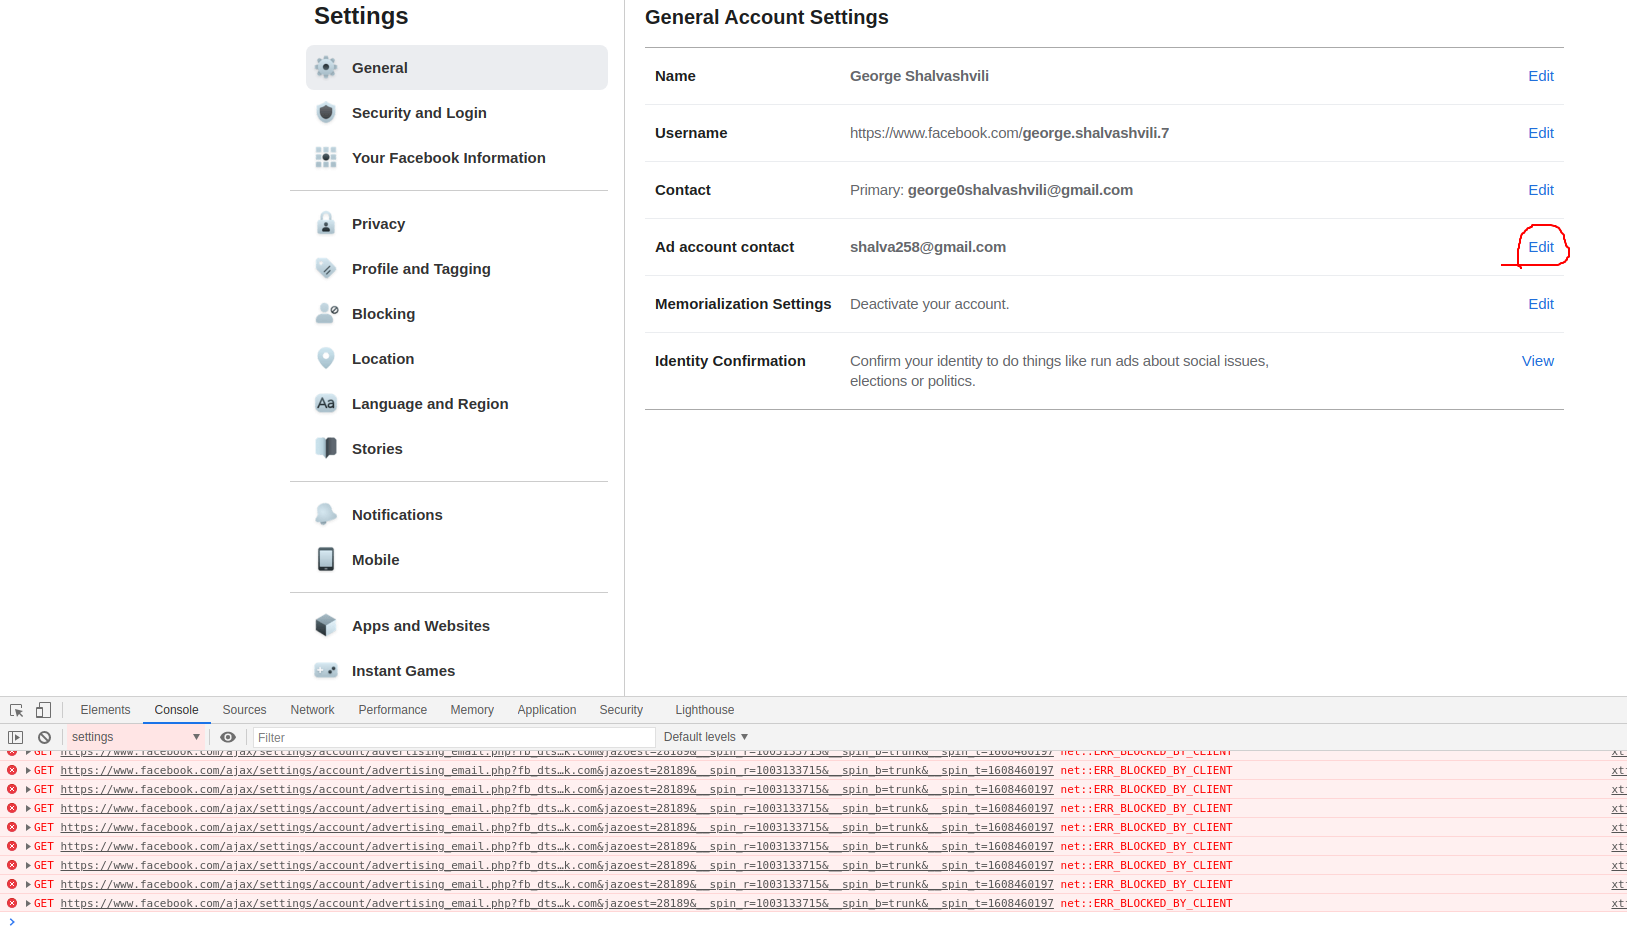This screenshot has width=1627, height=942.
Task: Select the inspect-element cursor icon in DevTools
Action: click(x=15, y=709)
